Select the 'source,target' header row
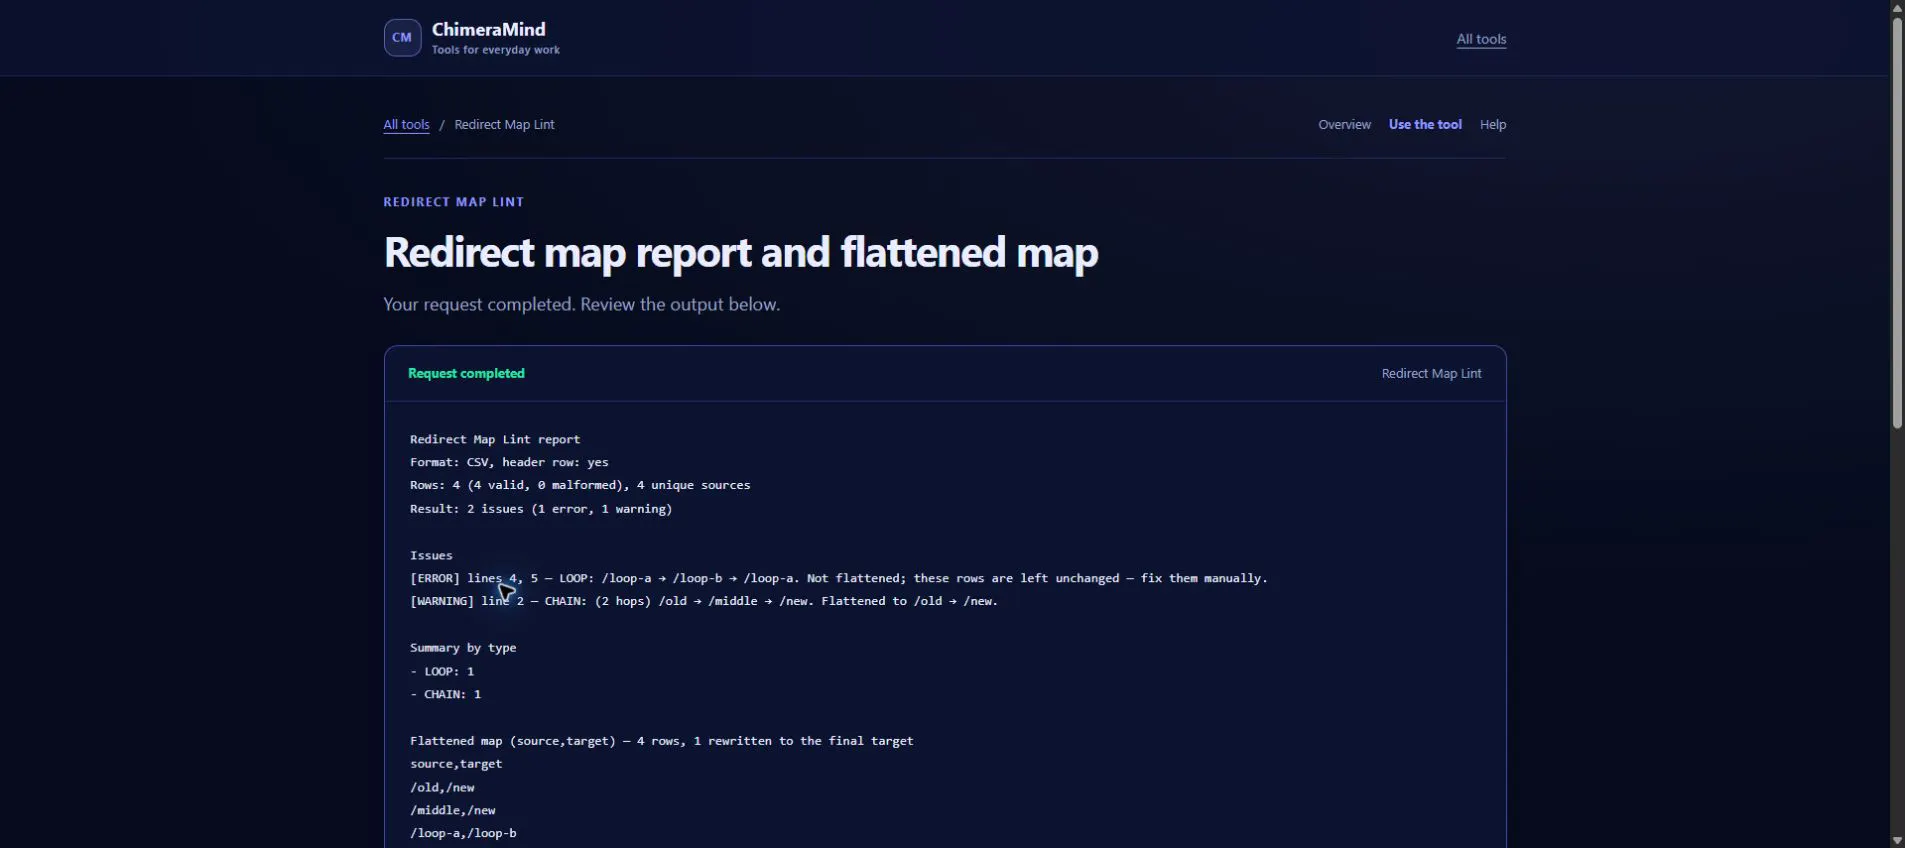 (456, 764)
